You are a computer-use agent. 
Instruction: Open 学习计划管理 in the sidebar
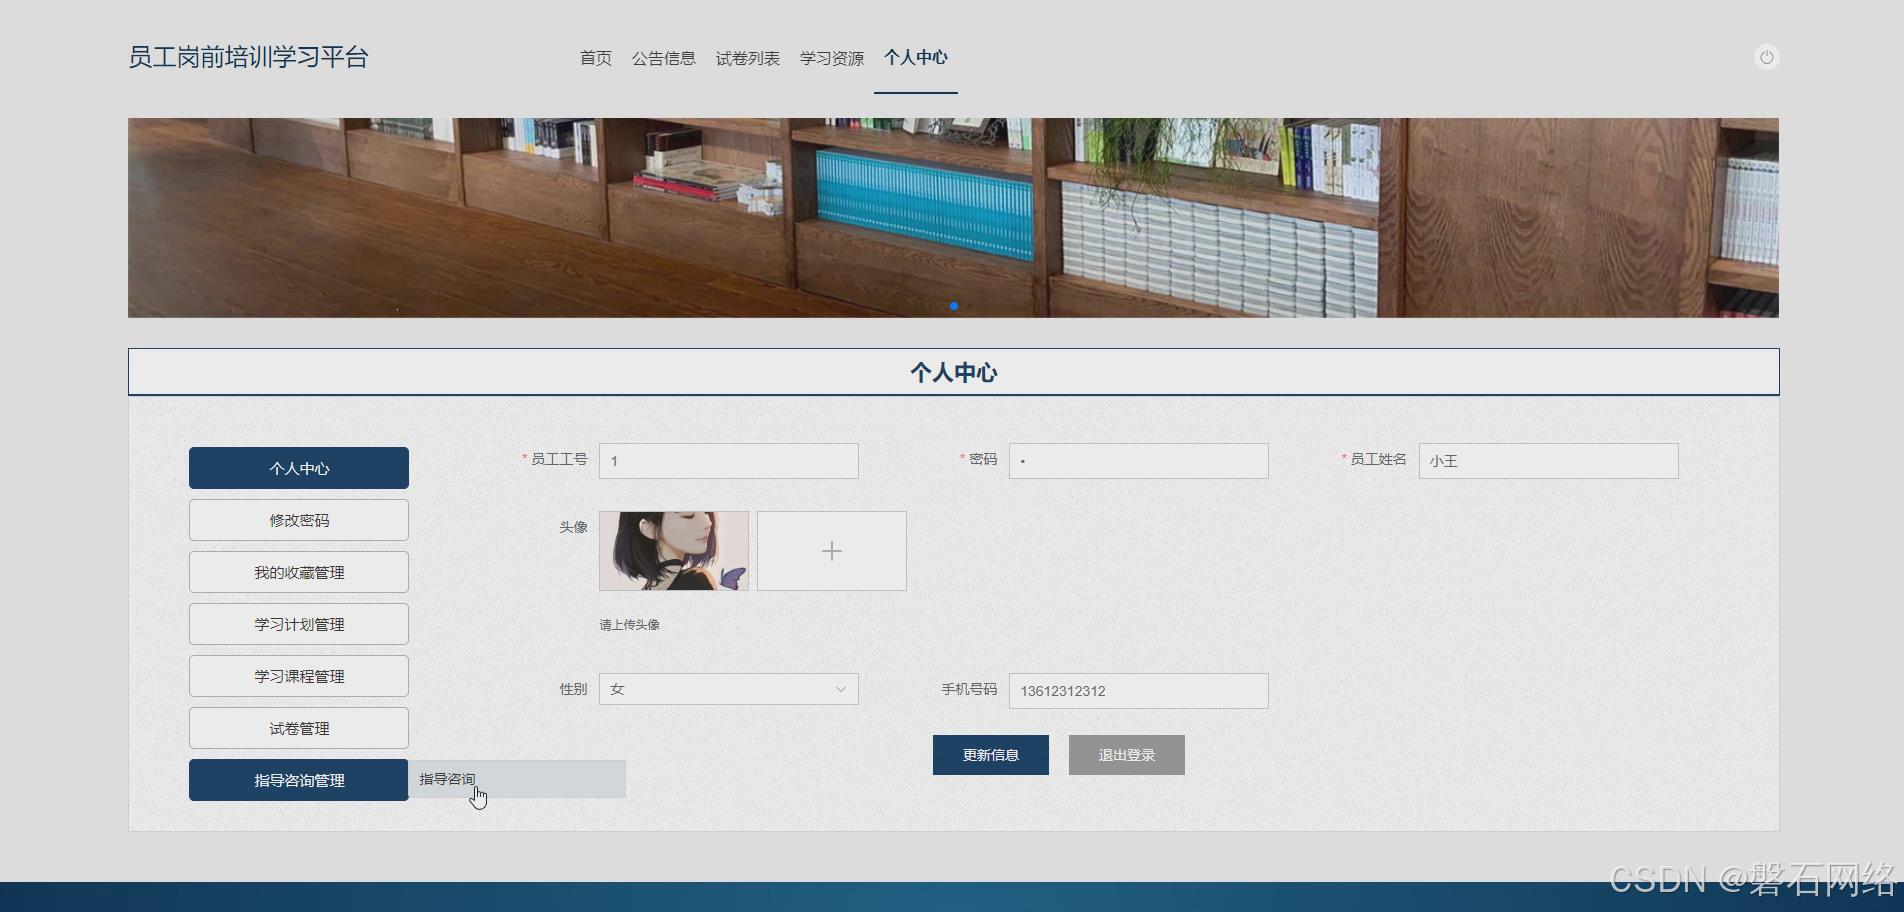coord(299,624)
